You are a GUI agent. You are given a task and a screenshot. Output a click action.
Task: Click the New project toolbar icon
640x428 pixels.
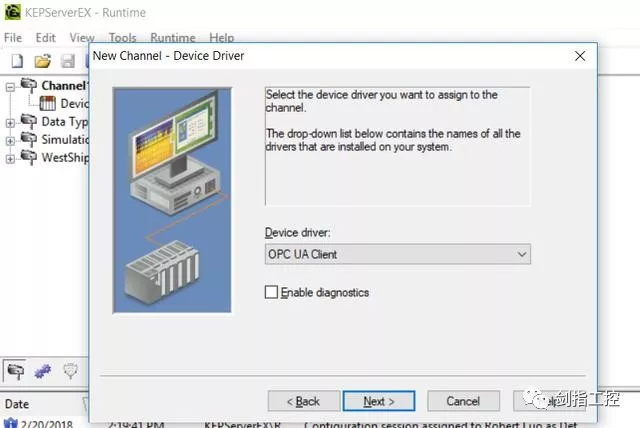[16, 62]
